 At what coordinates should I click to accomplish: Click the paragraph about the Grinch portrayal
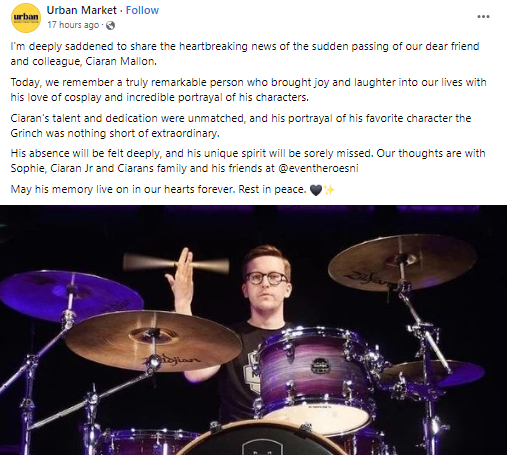click(241, 126)
